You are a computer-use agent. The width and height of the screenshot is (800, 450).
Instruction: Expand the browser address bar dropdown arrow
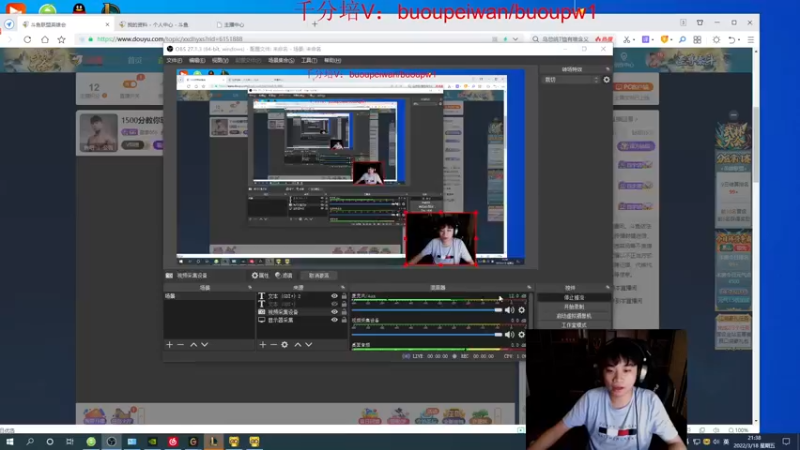[x=515, y=39]
